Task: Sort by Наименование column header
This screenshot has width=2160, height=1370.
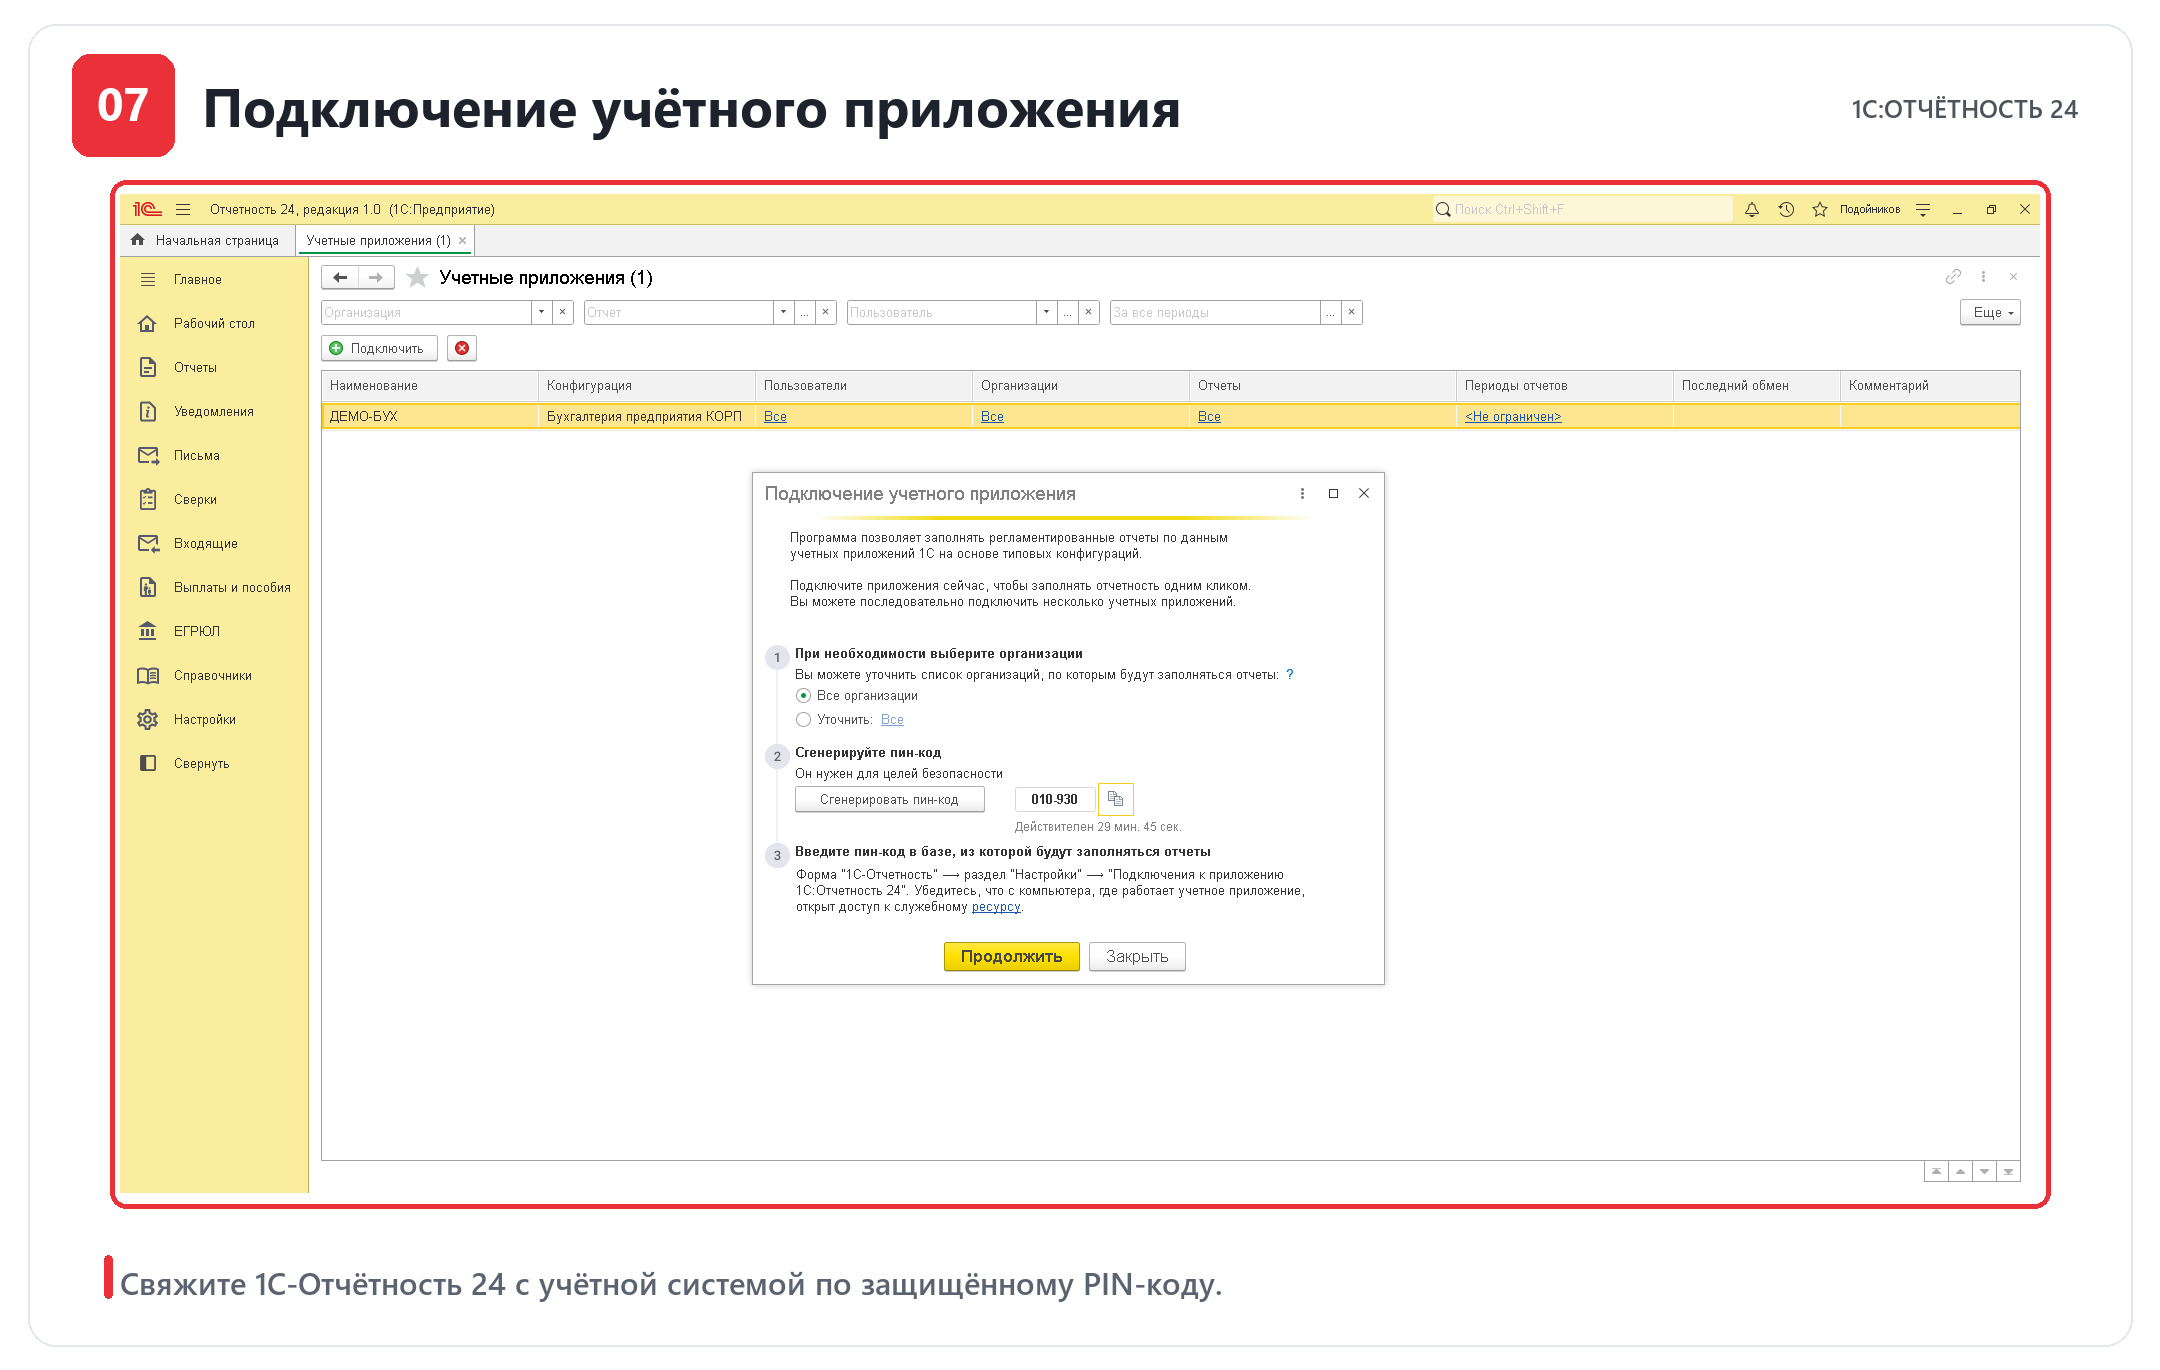Action: pyautogui.click(x=430, y=385)
